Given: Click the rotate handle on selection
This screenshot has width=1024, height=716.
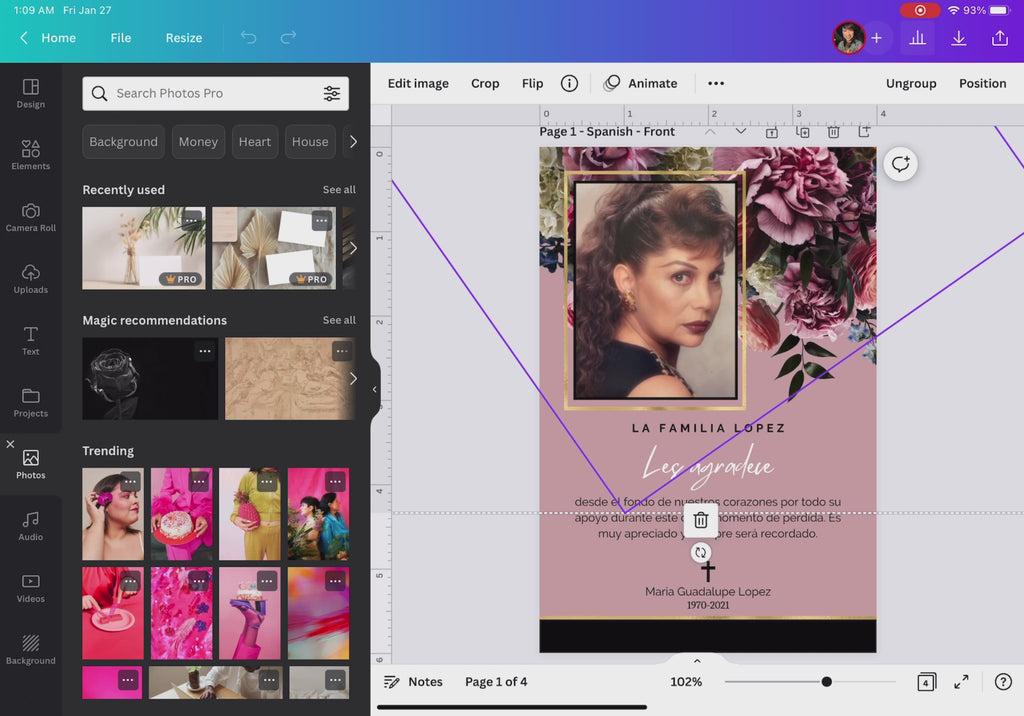Looking at the screenshot, I should click(701, 553).
